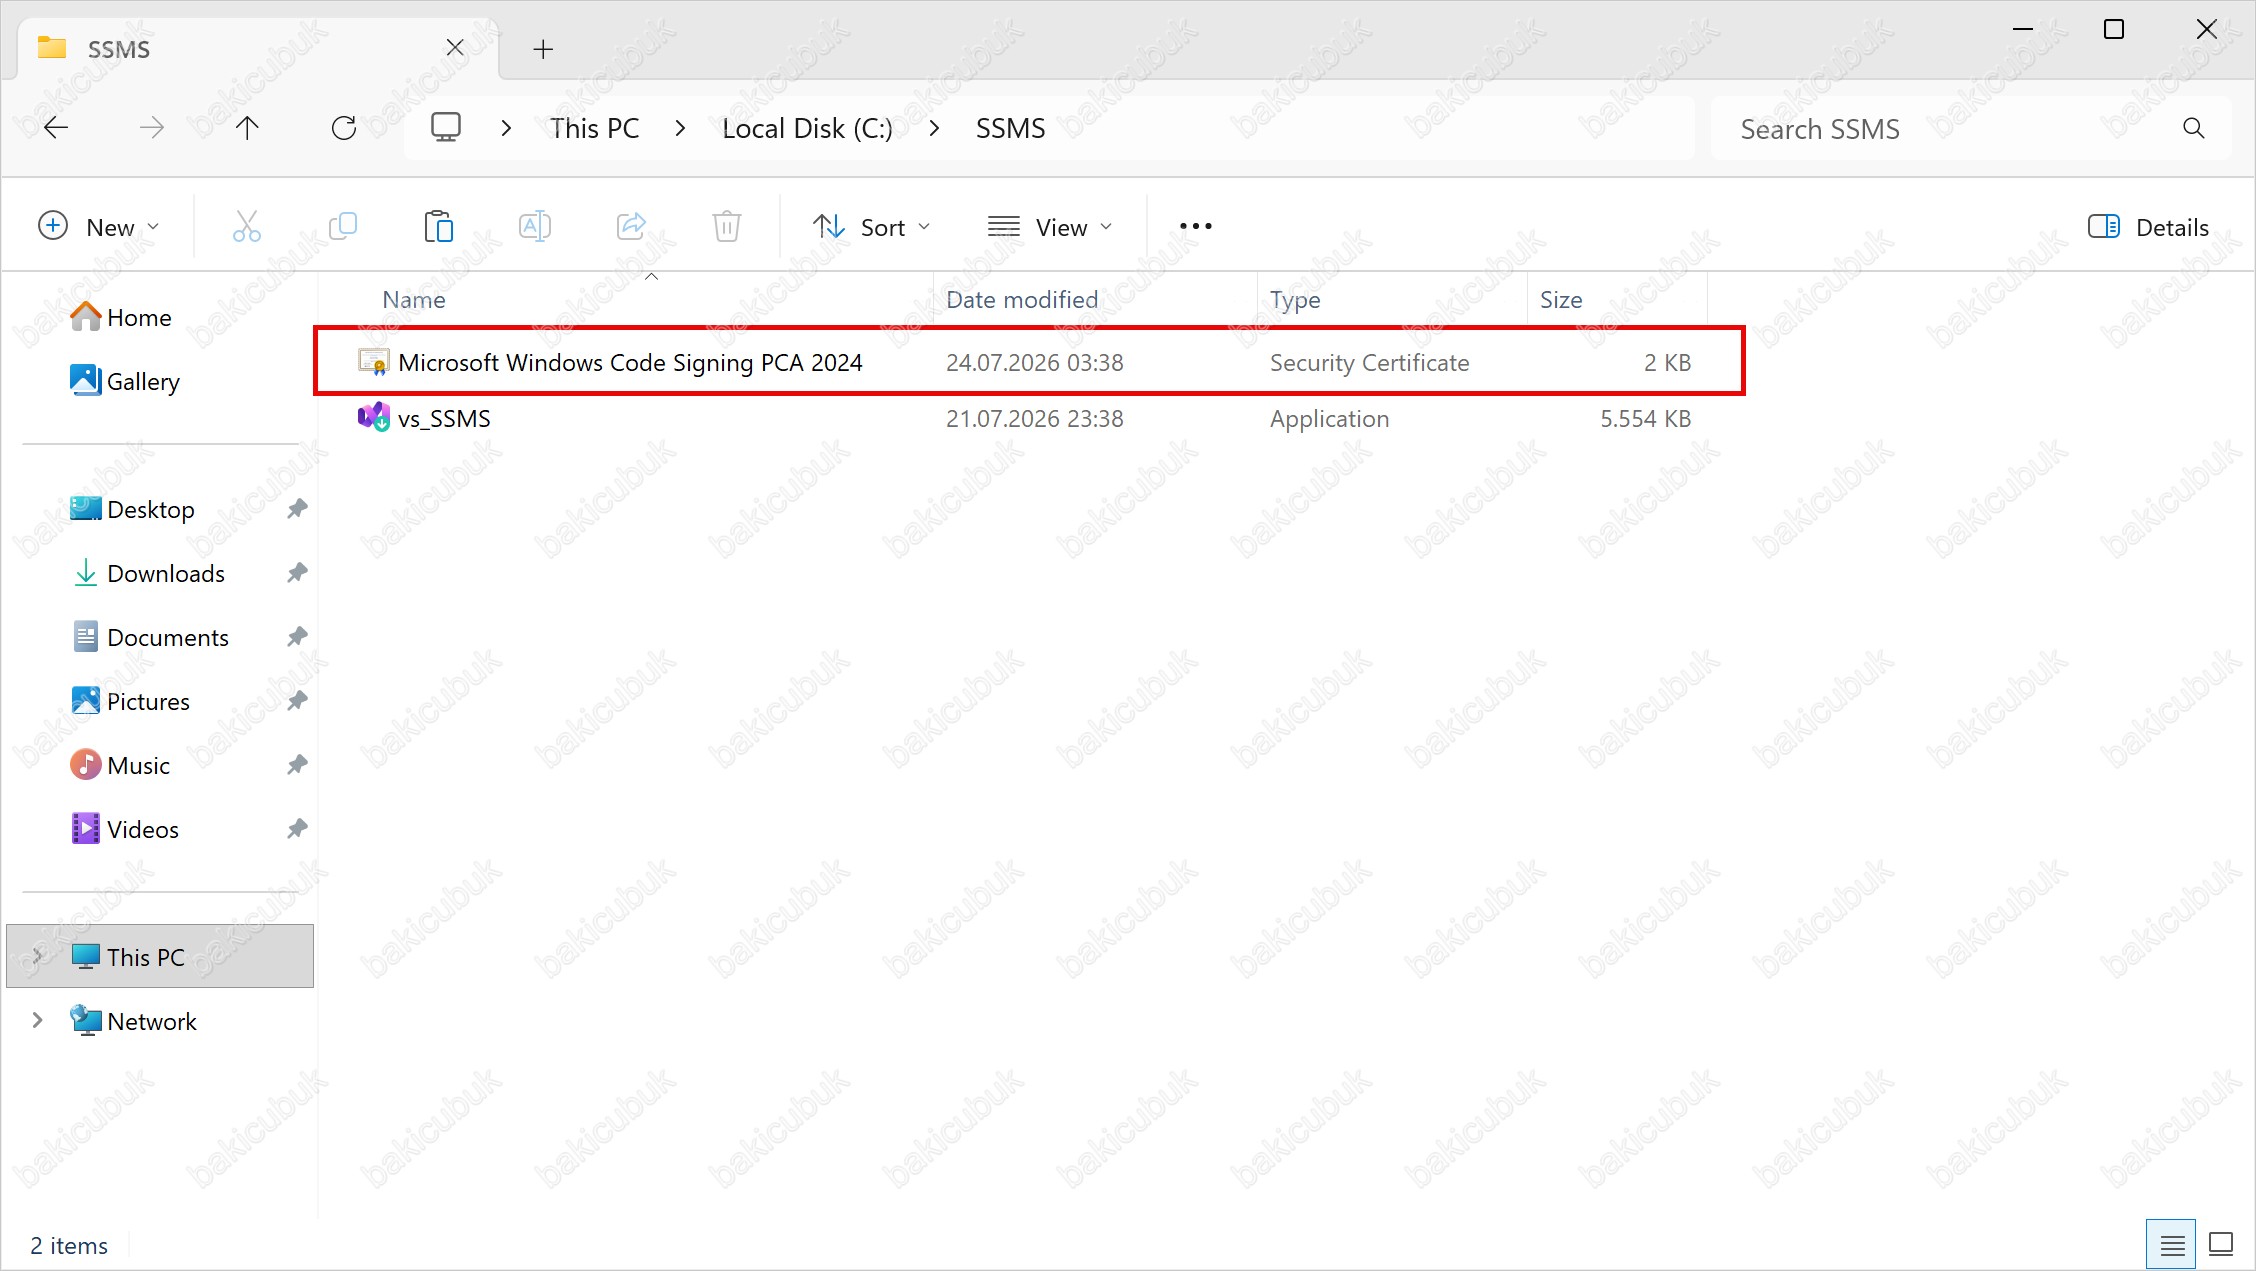Select the vs_SSMS file name
Viewport: 2256px width, 1271px height.
point(444,418)
